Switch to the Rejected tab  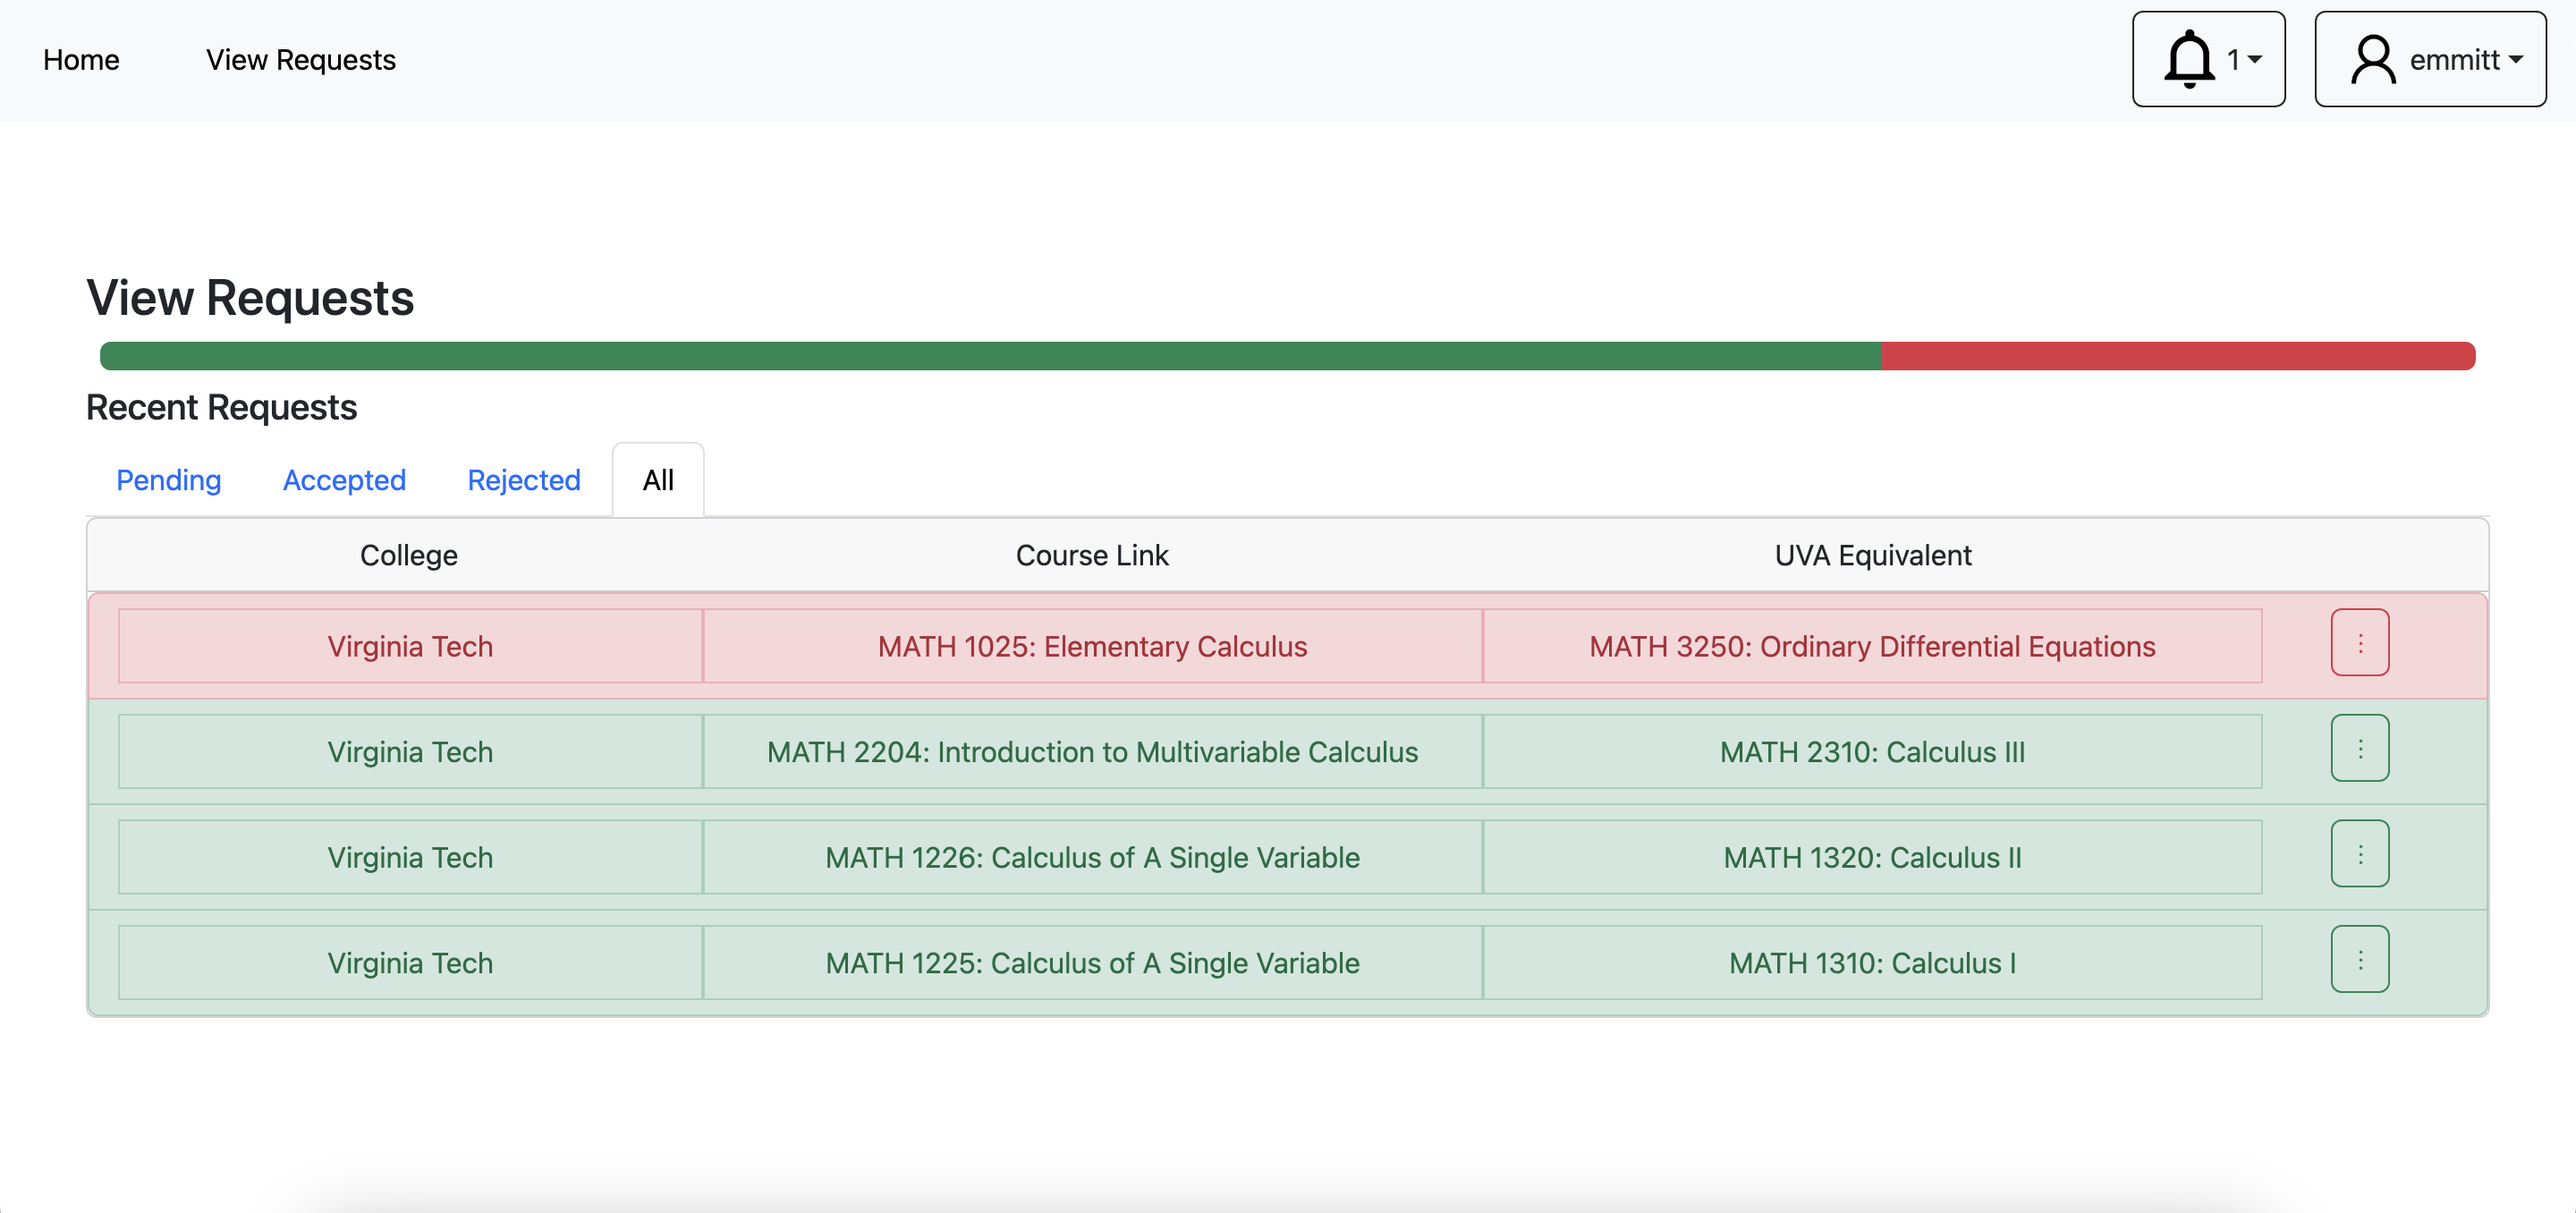click(x=523, y=480)
